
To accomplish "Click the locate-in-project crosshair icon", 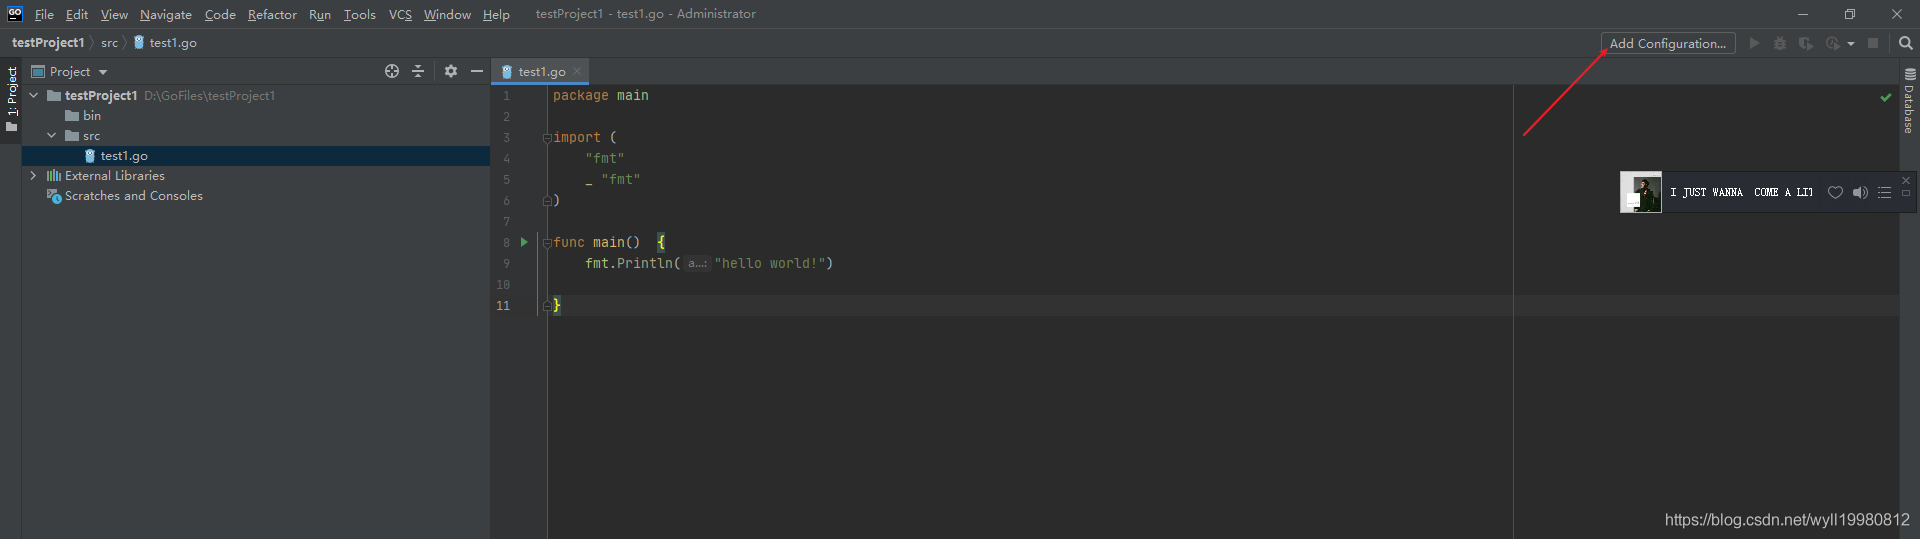I will coord(392,71).
